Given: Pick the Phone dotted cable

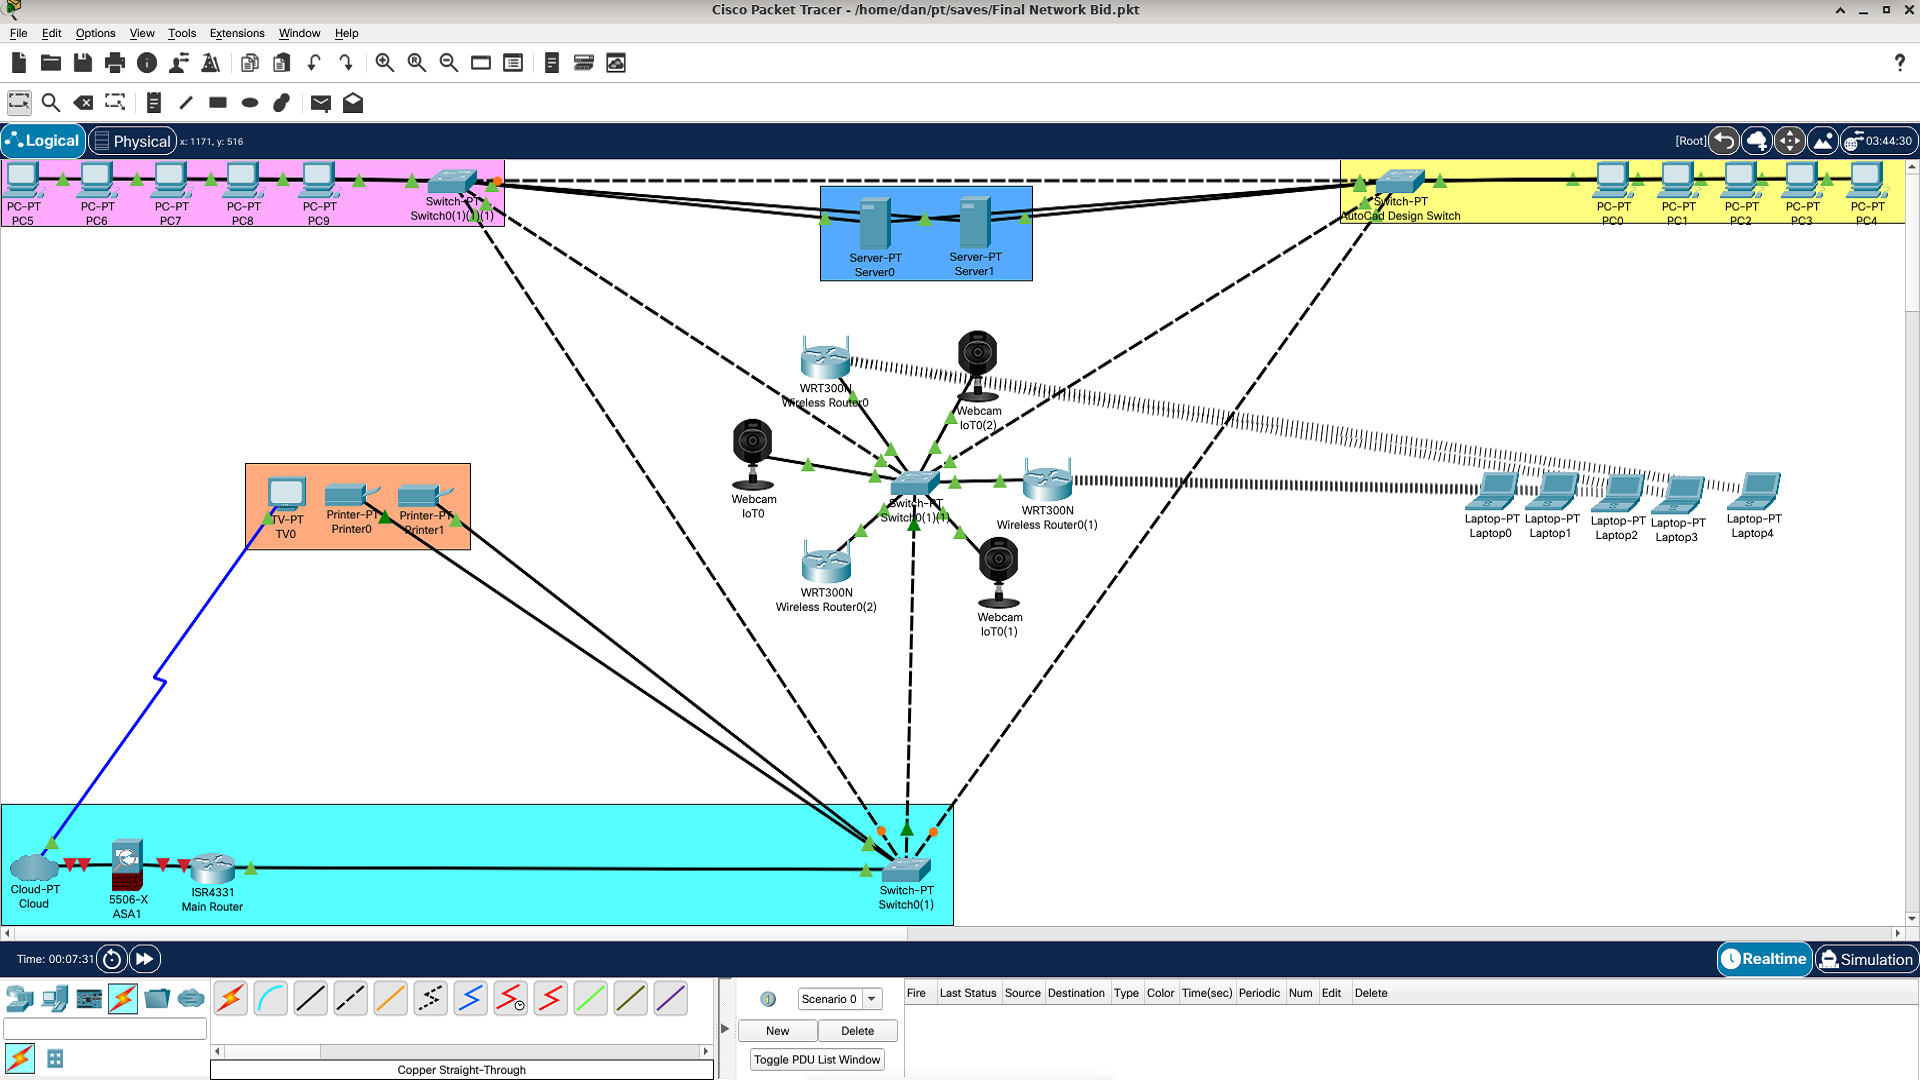Looking at the screenshot, I should point(431,998).
